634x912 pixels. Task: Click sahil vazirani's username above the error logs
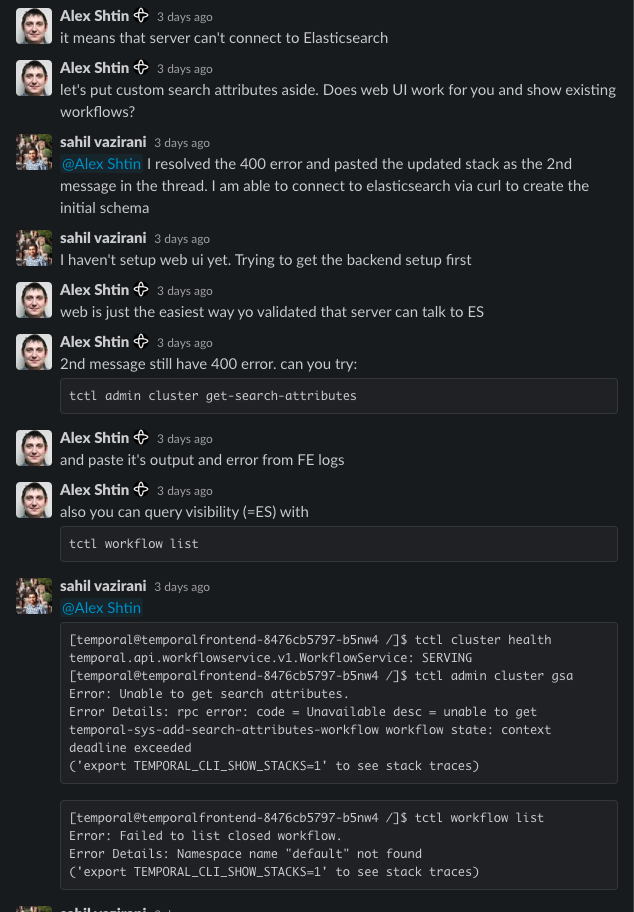pos(103,586)
